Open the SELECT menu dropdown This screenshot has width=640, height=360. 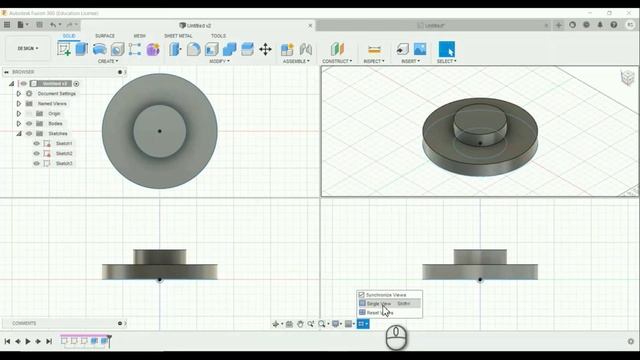(447, 61)
